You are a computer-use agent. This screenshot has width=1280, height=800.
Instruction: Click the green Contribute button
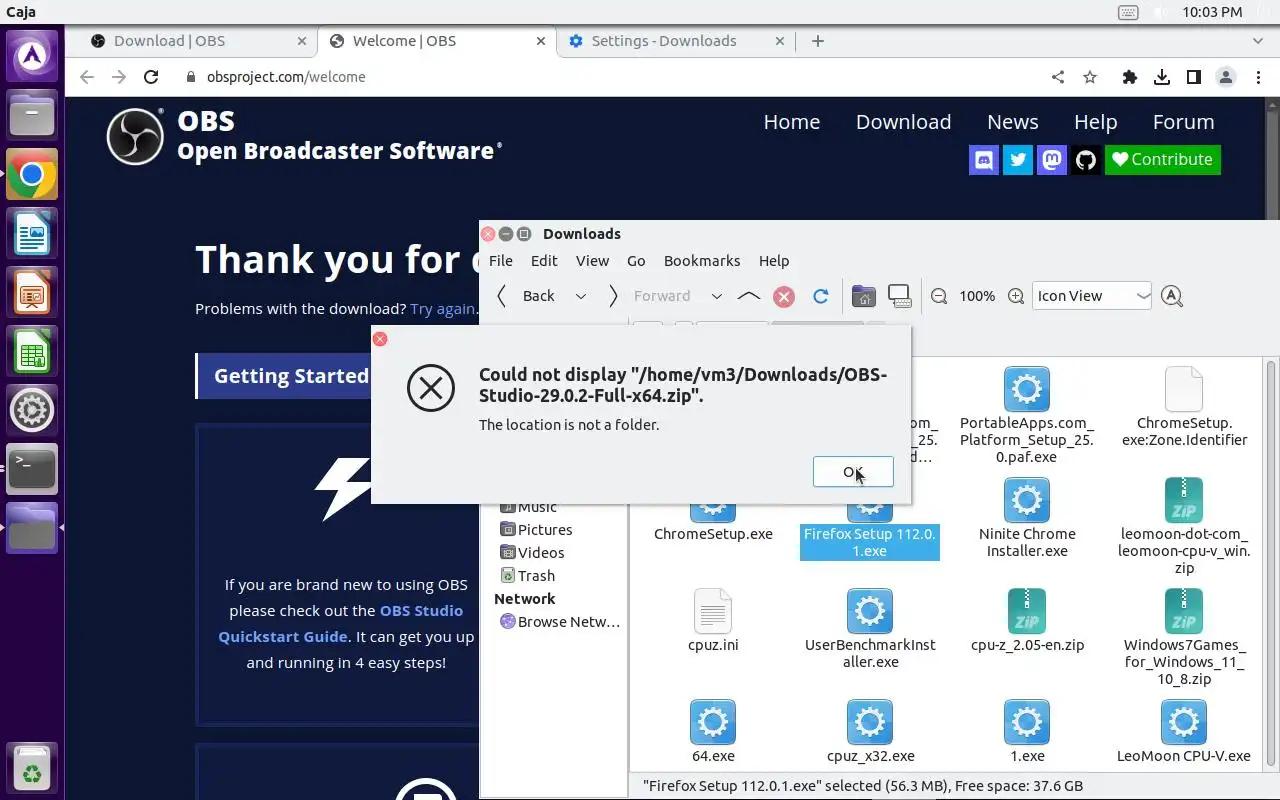(x=1162, y=160)
